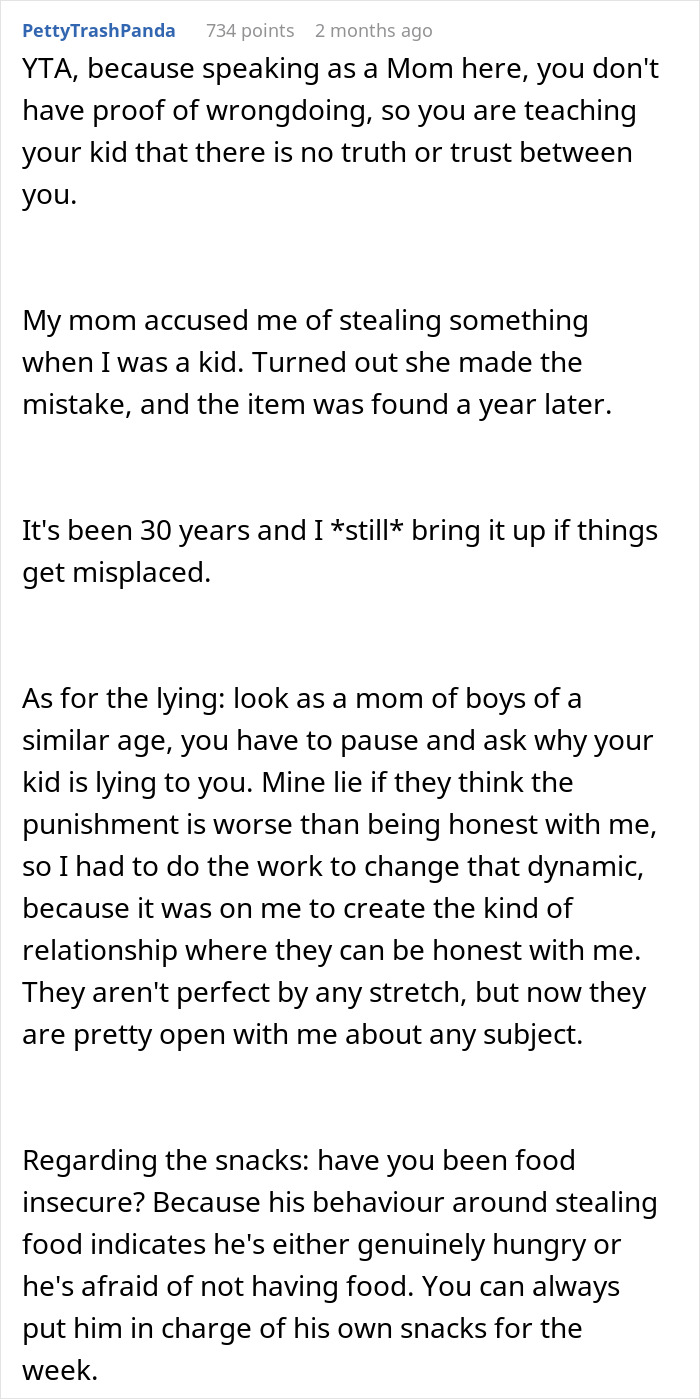Click the final word "week."

click(60, 1371)
